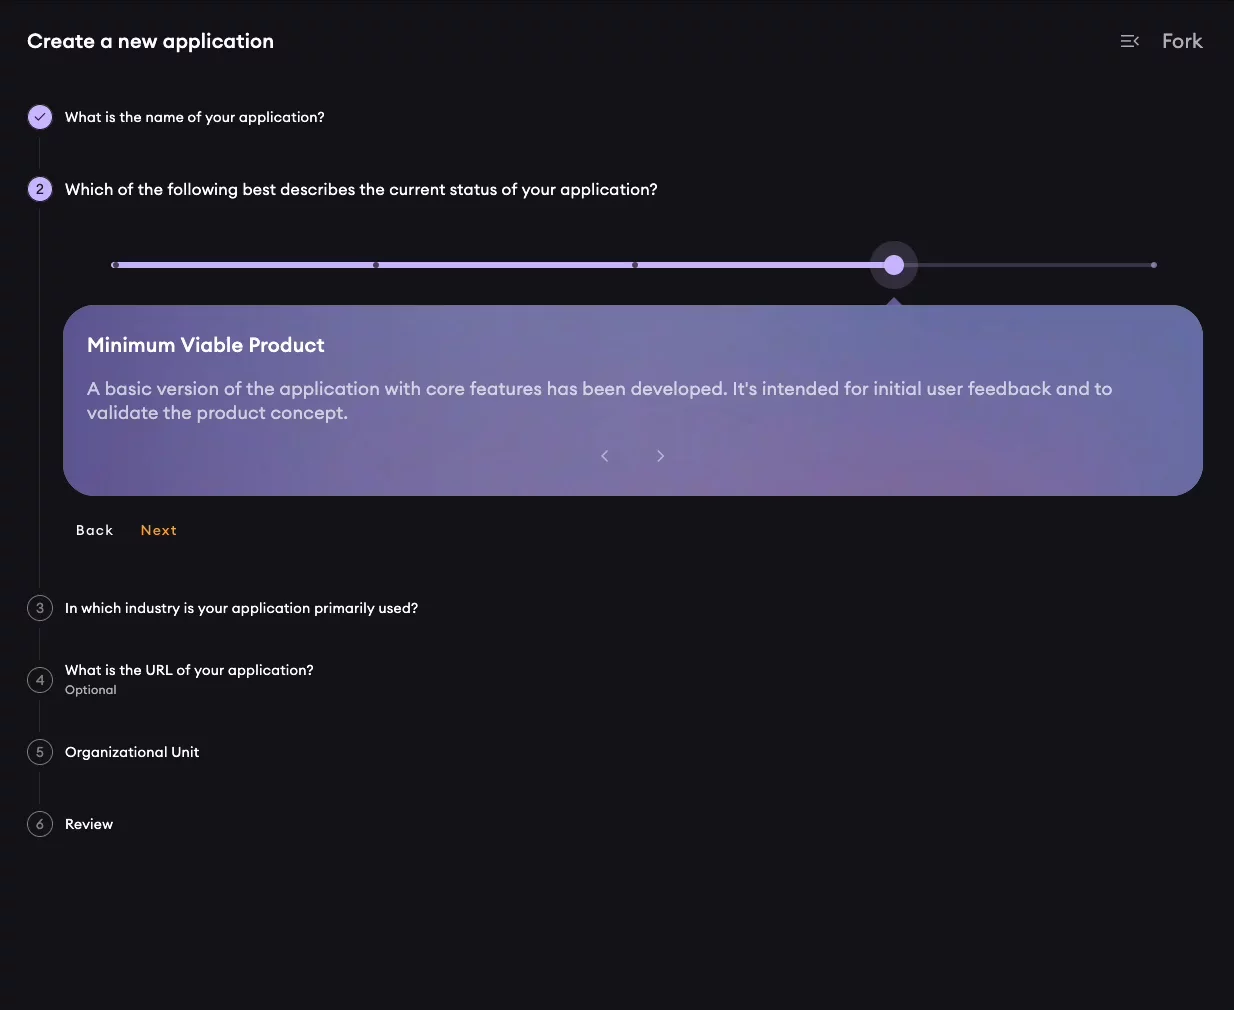Click the step 6 number circle
This screenshot has height=1010, width=1234.
[x=40, y=824]
